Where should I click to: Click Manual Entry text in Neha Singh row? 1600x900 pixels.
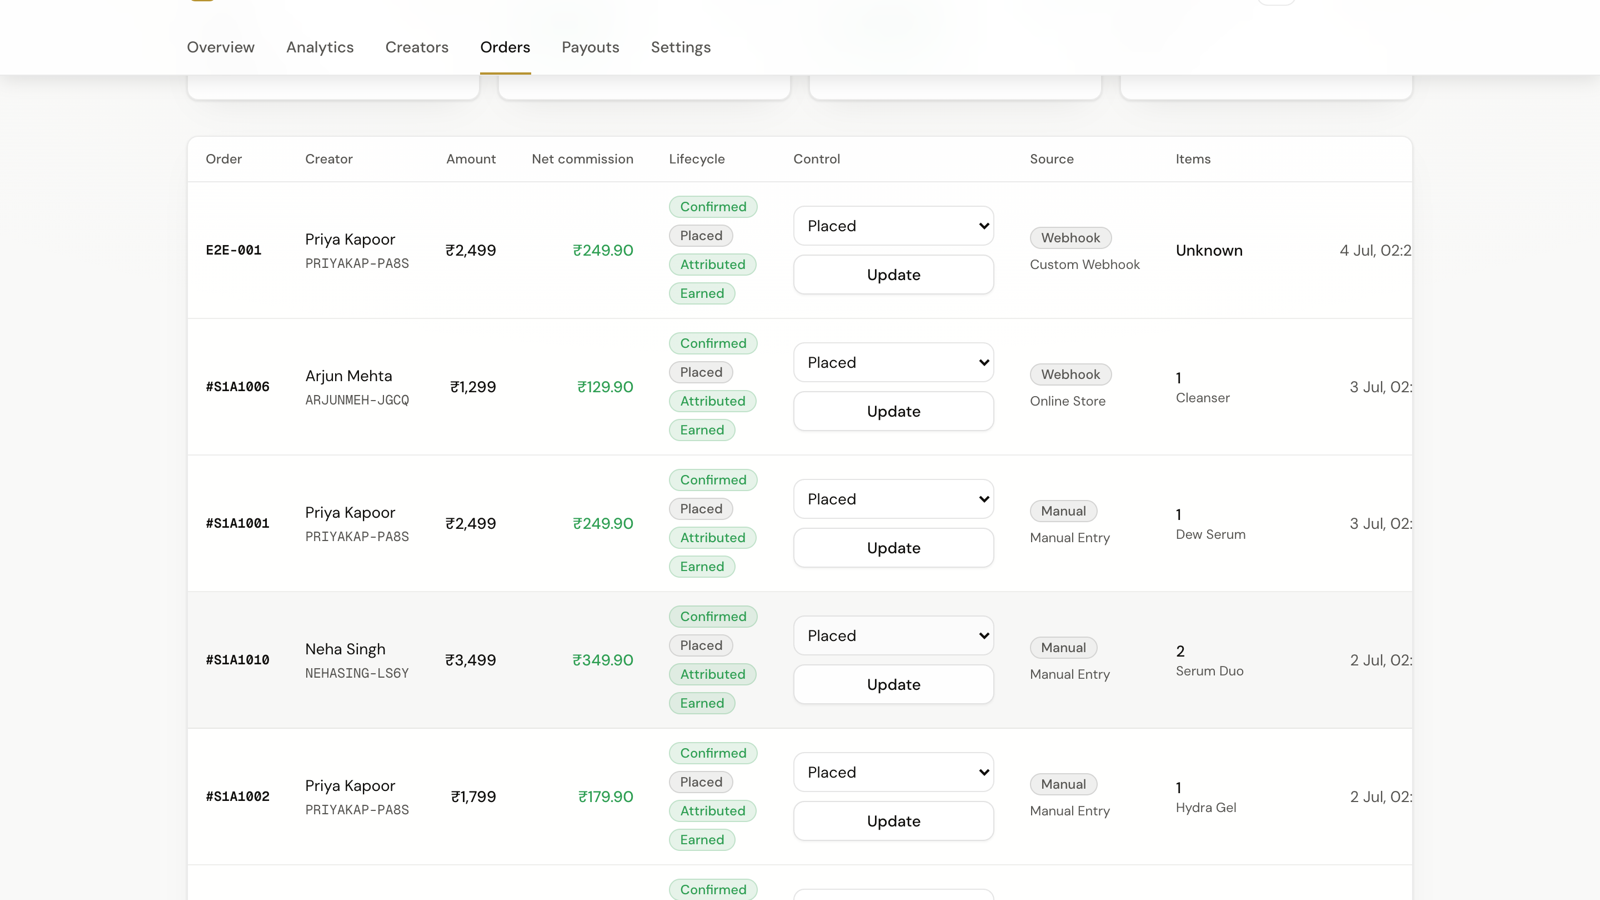click(x=1070, y=674)
